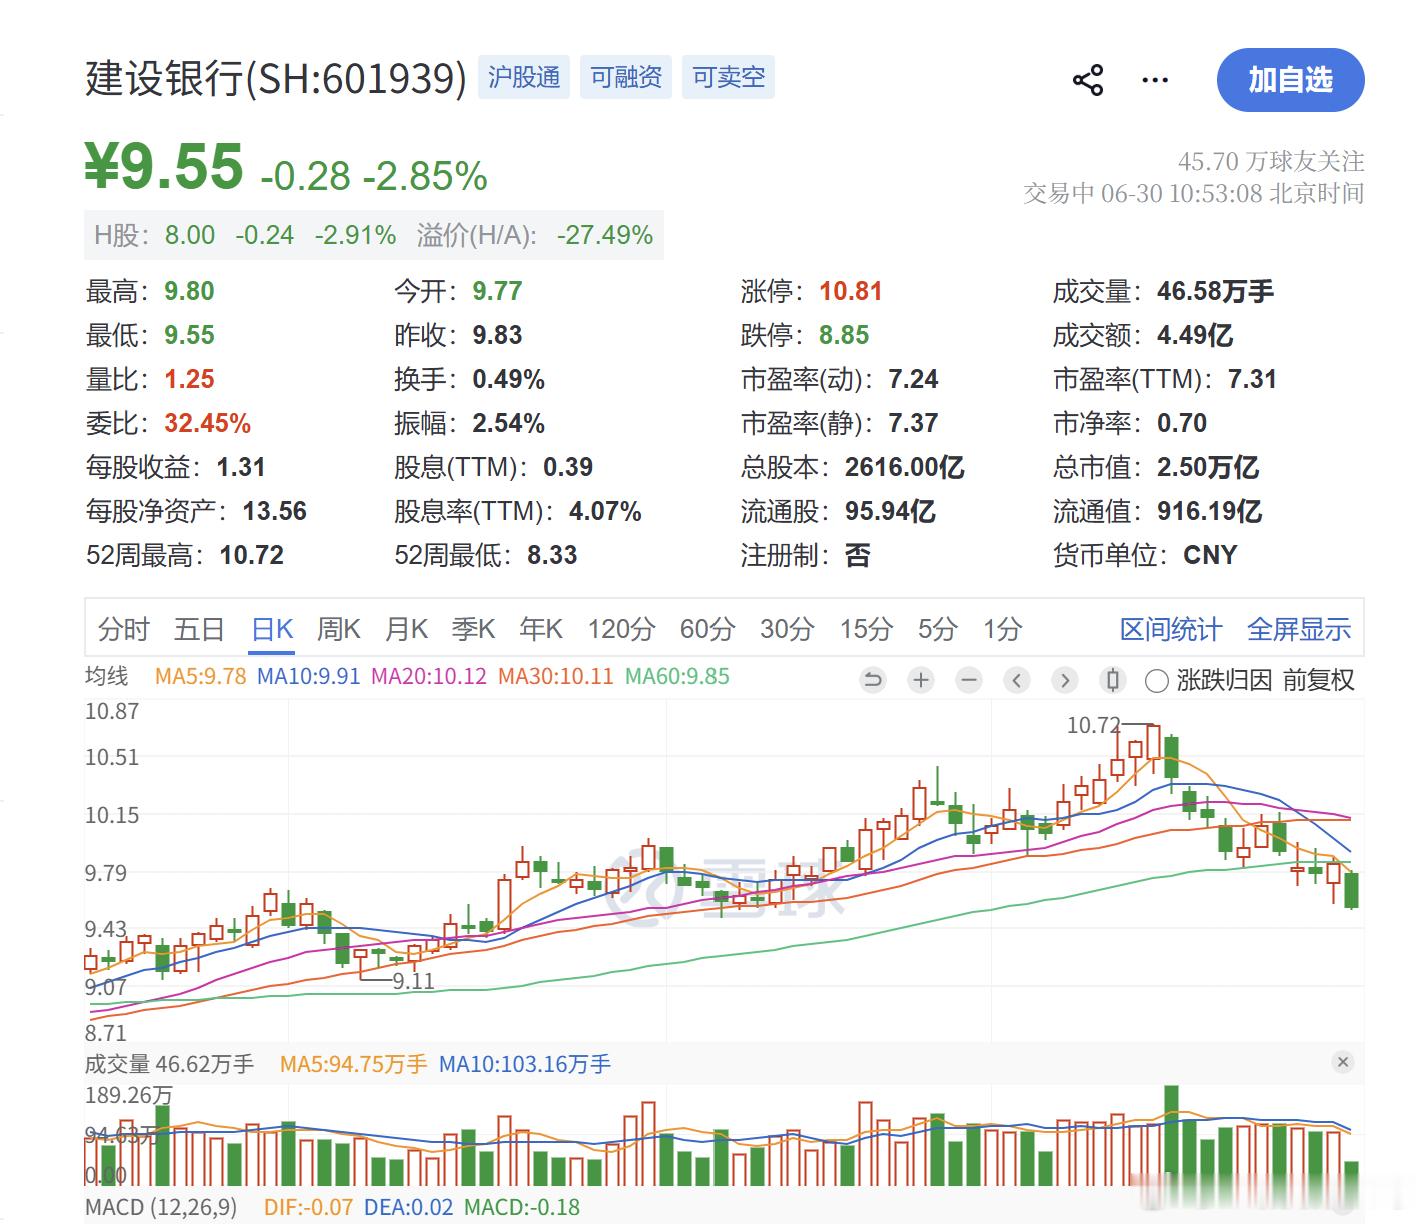Viewport: 1422px width, 1224px height.
Task: Open 全屏显示 fullscreen link
Action: (1299, 629)
